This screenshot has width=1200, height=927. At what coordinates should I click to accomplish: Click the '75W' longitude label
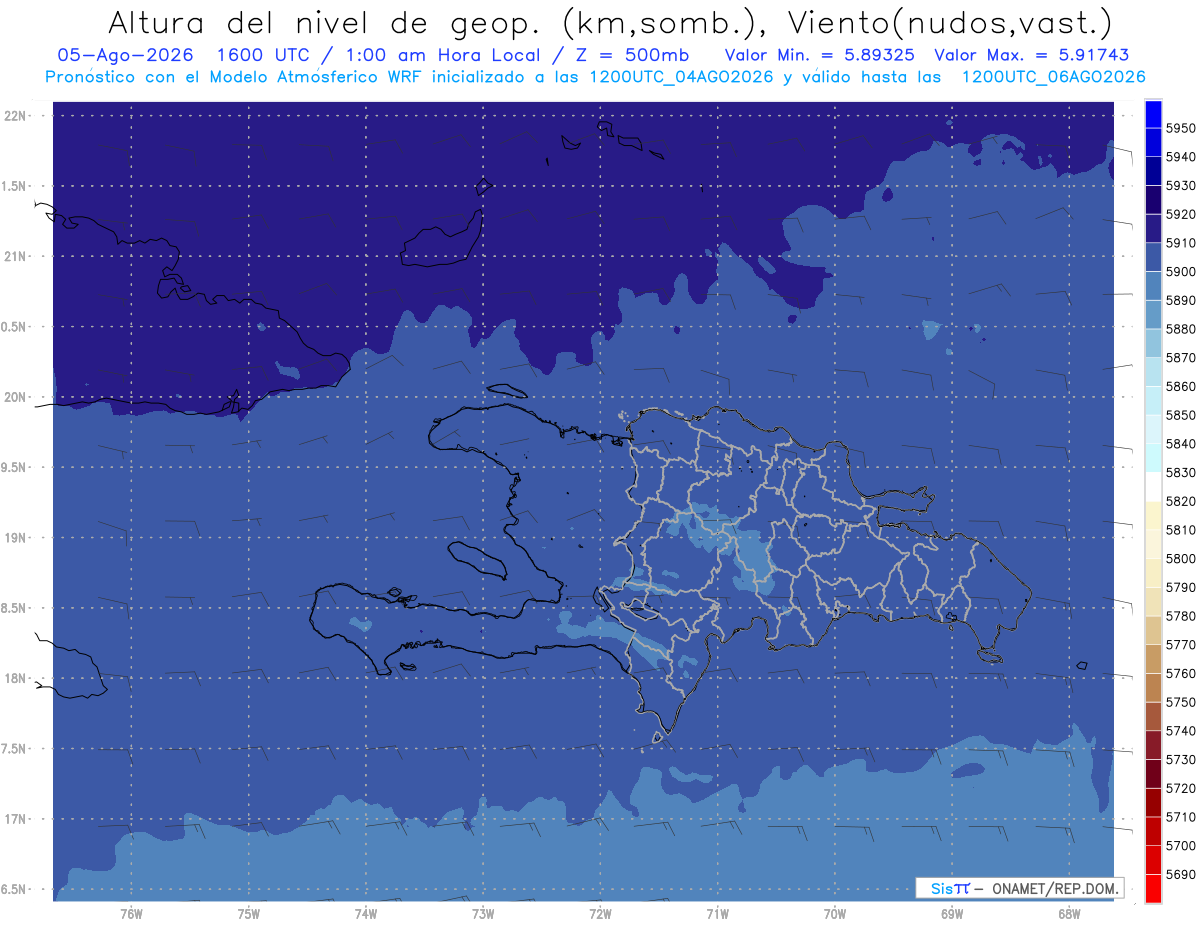(x=249, y=913)
